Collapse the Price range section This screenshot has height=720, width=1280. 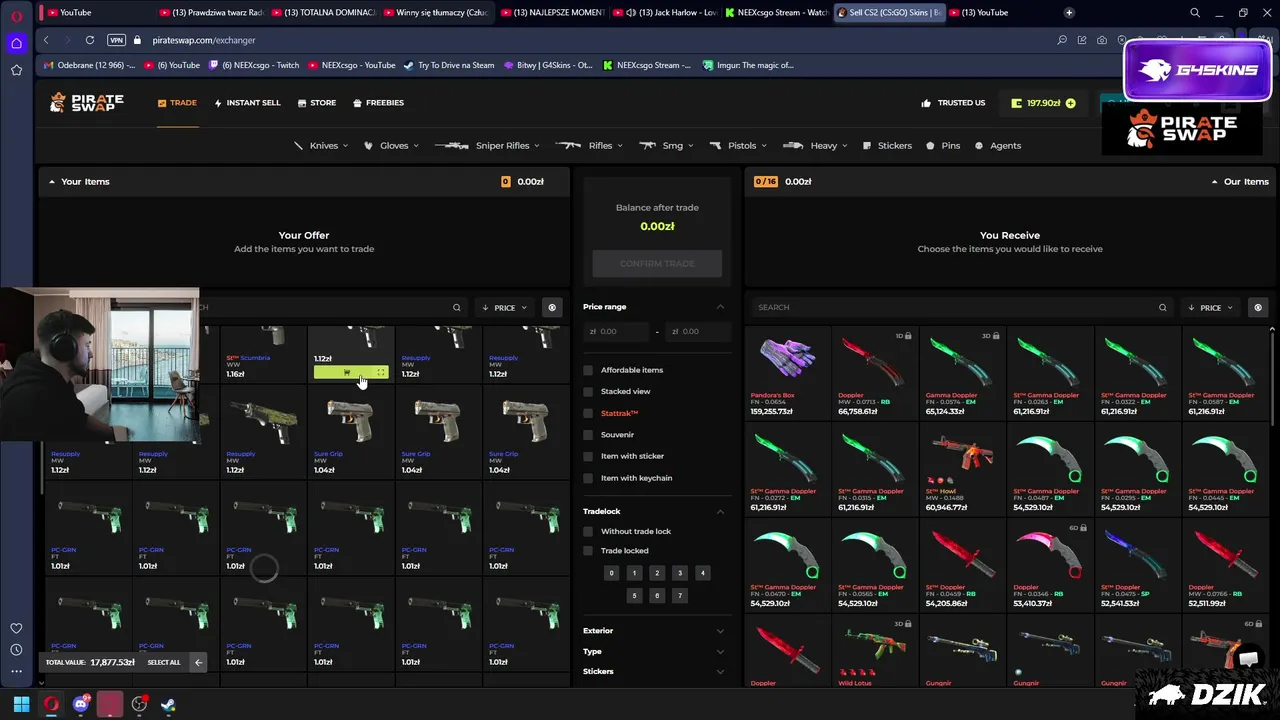pyautogui.click(x=720, y=307)
